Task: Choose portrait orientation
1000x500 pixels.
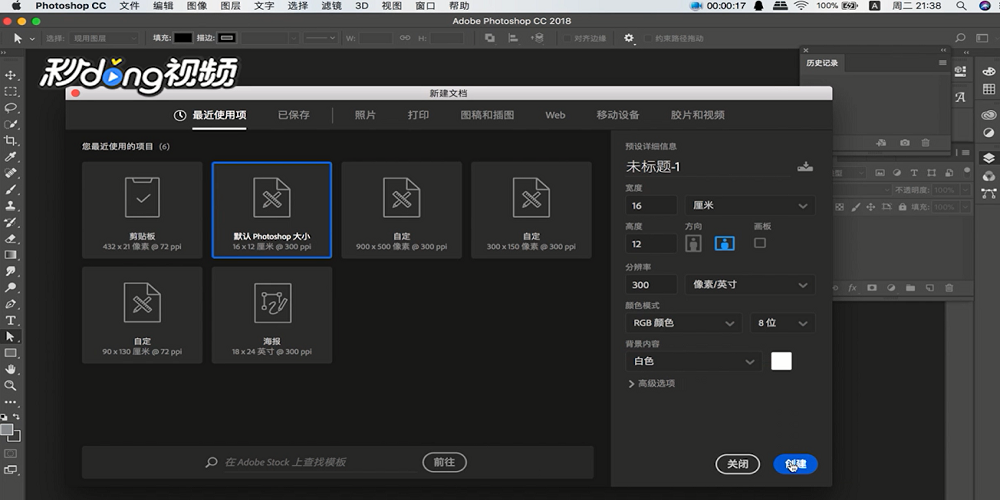Action: (693, 243)
